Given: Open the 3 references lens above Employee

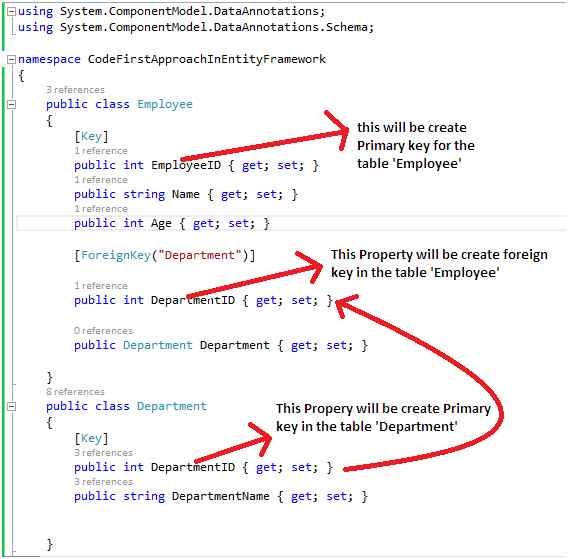Looking at the screenshot, I should pos(75,90).
